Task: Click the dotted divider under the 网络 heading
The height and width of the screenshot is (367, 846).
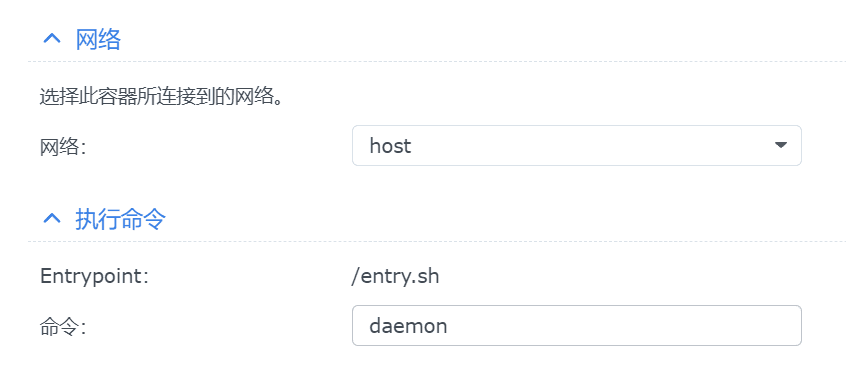Action: pos(437,62)
